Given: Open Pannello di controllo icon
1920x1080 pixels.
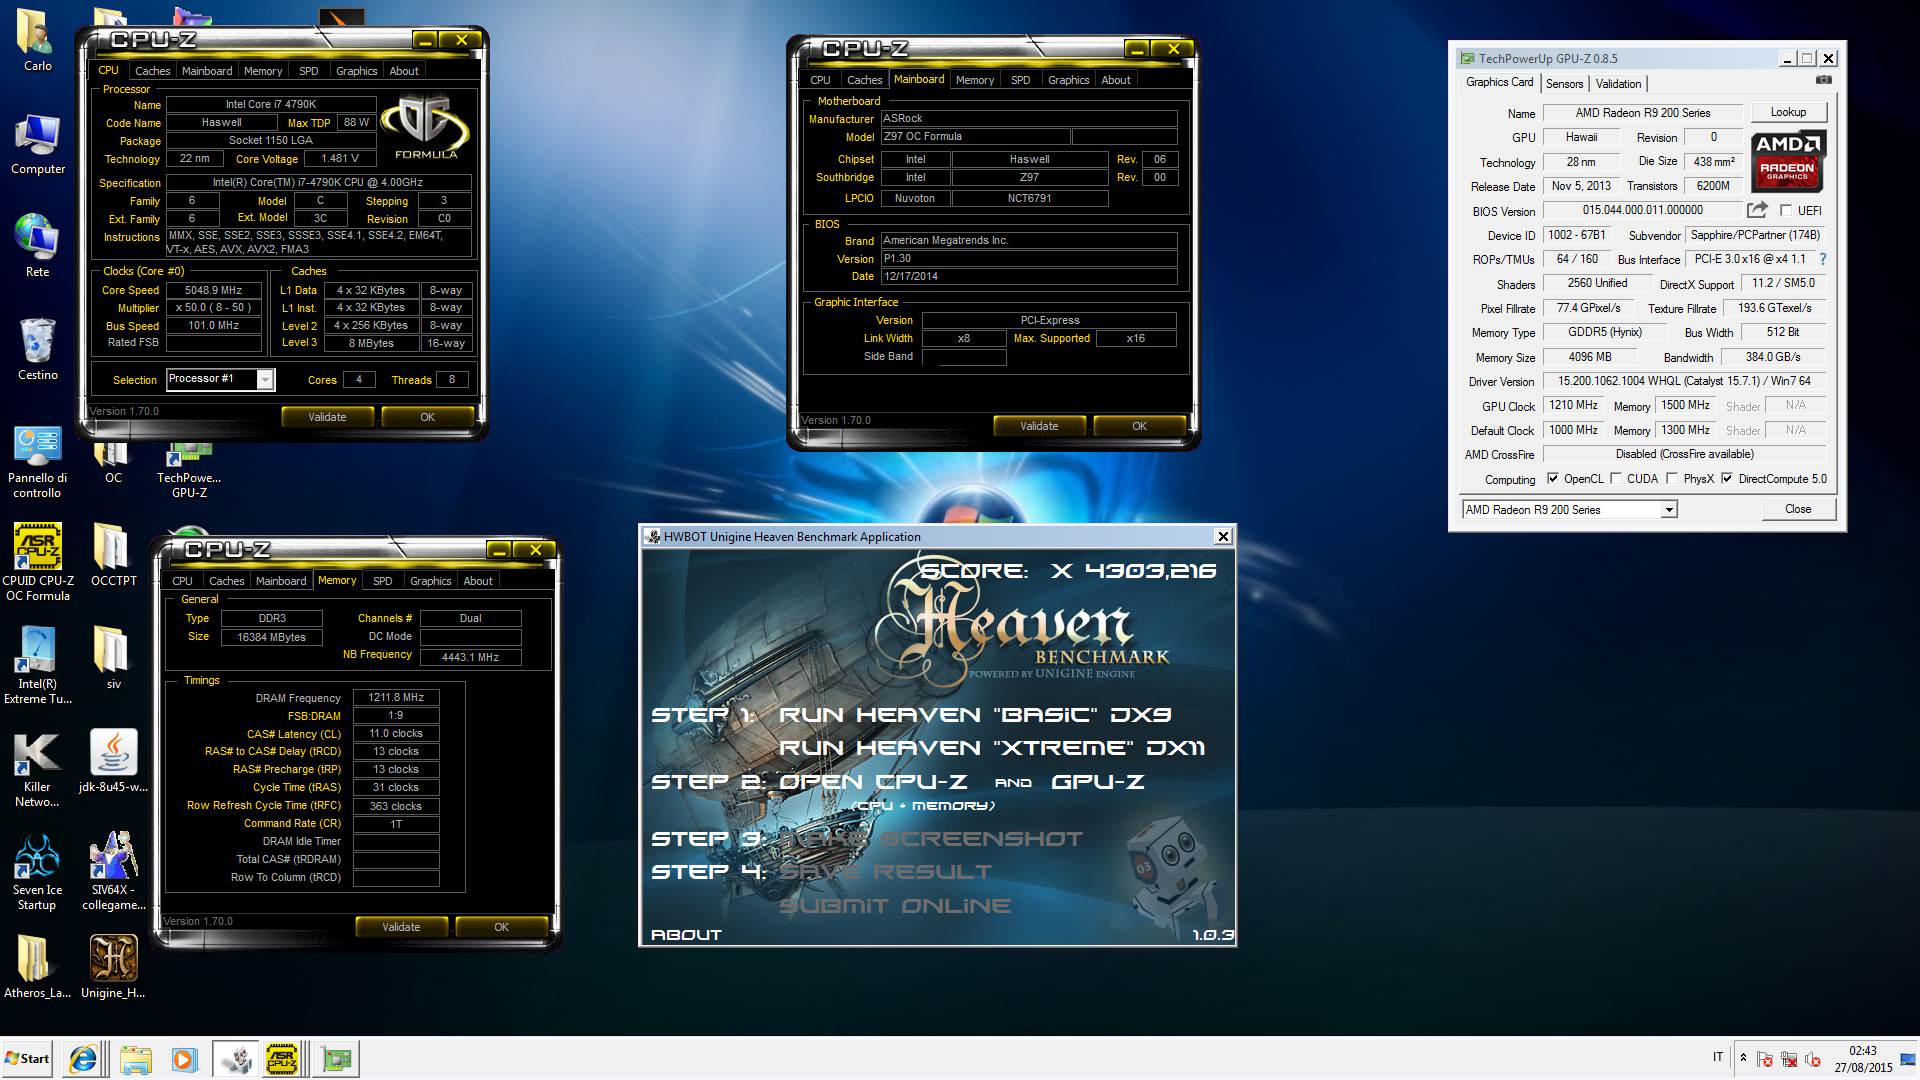Looking at the screenshot, I should [x=37, y=461].
